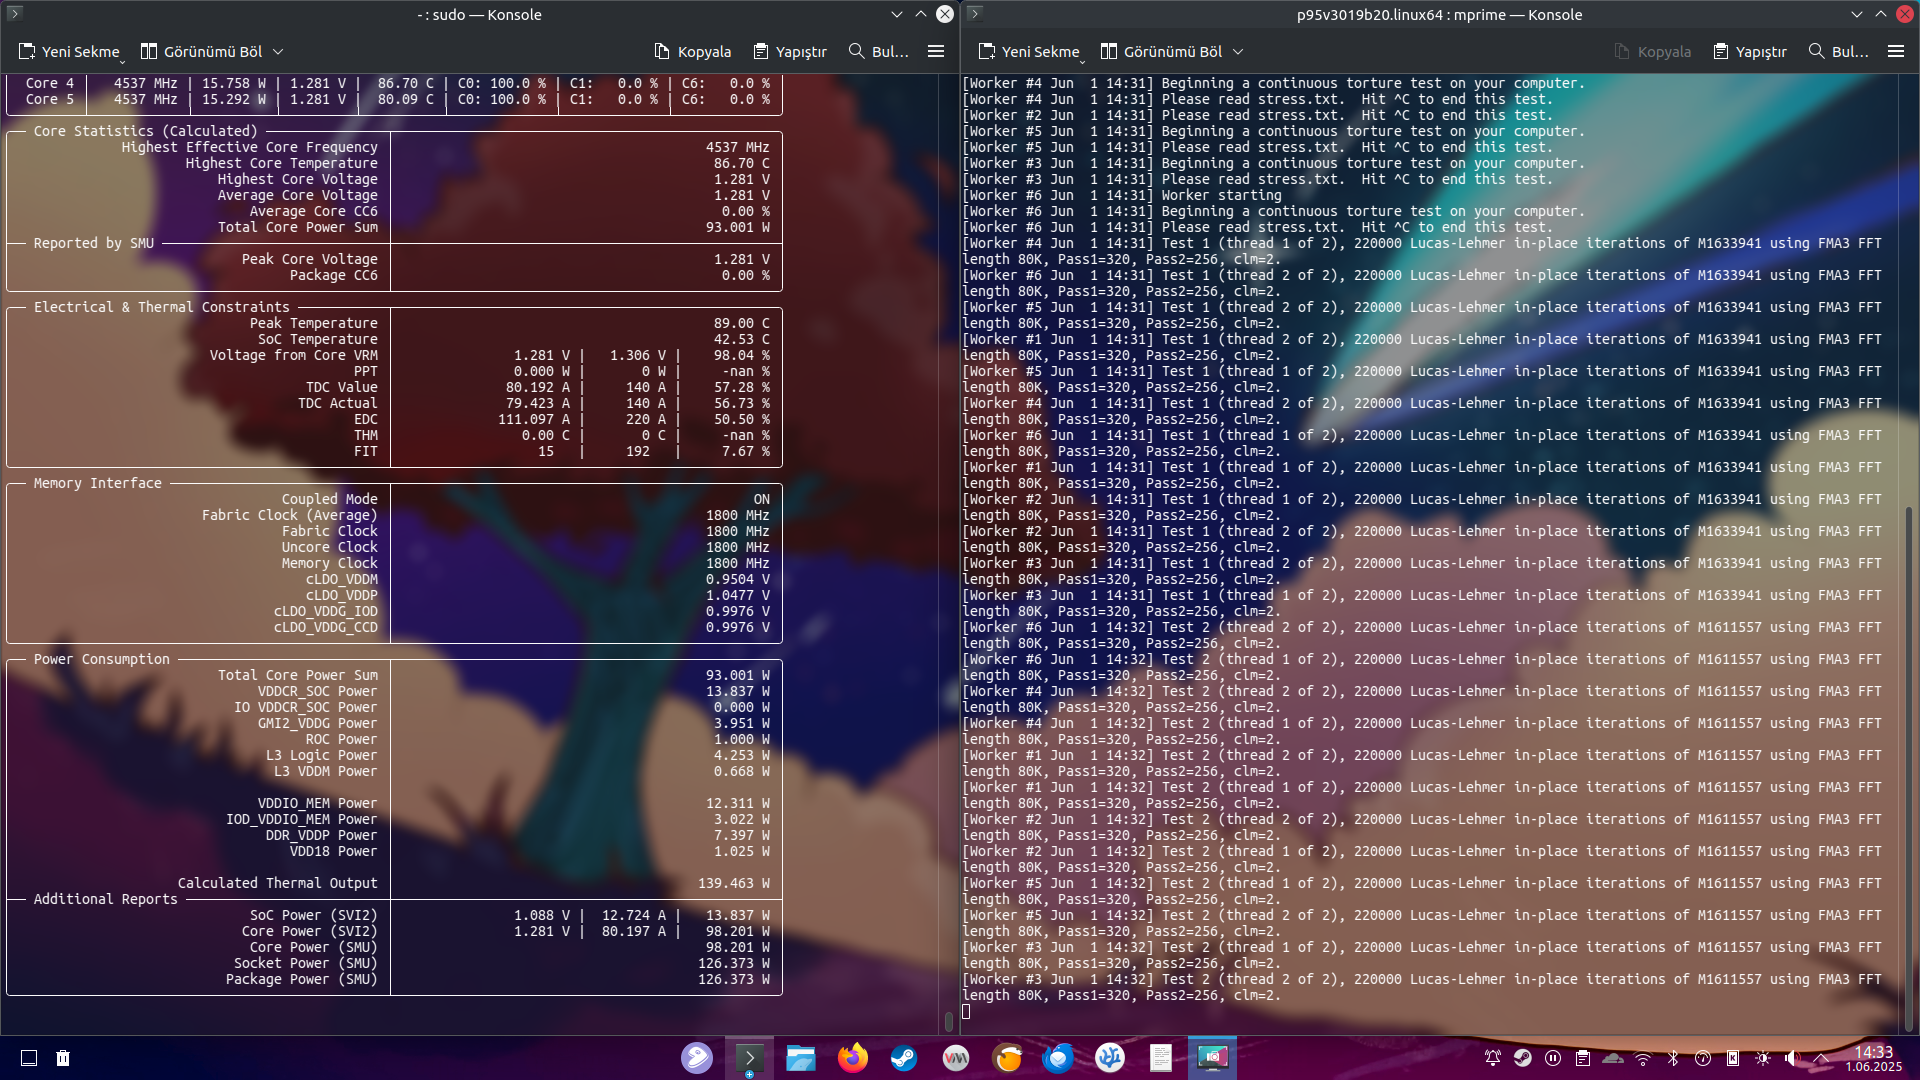
Task: Click Görünümü Böl in mprime Konsole
Action: point(1162,51)
